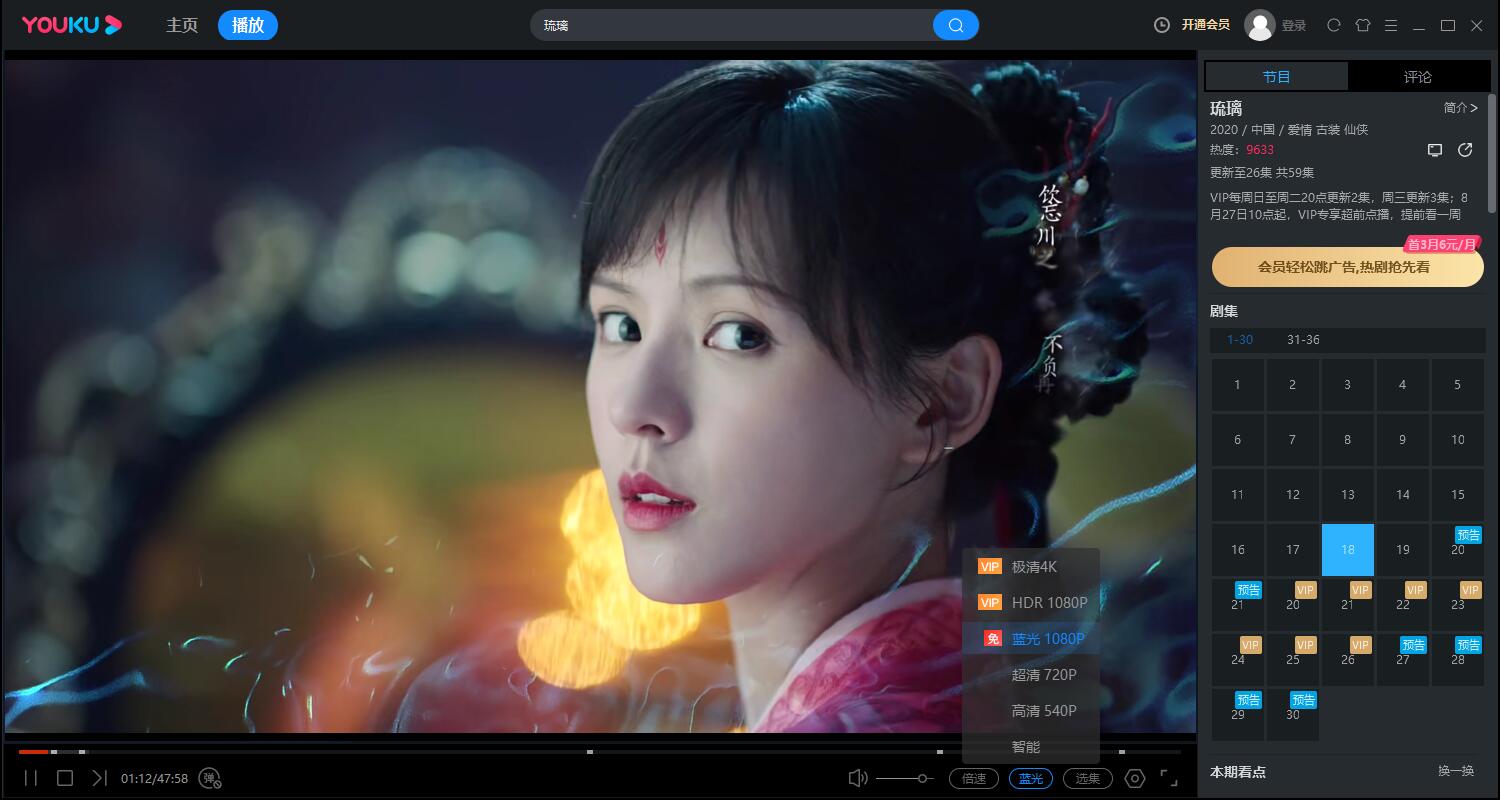Stop the video with the square button

click(65, 778)
